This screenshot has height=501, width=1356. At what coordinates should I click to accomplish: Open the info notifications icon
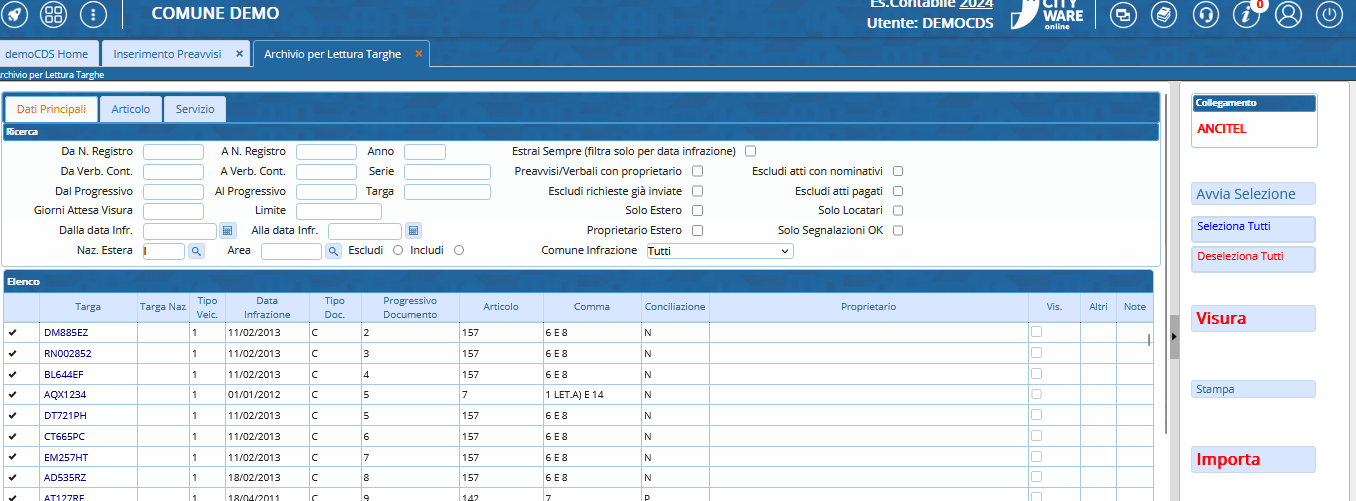click(1246, 14)
